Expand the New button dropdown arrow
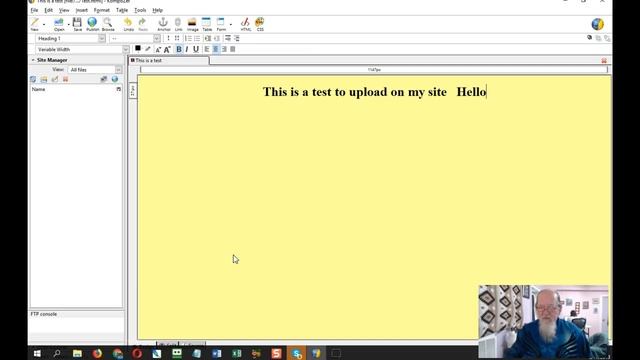This screenshot has height=360, width=640. 44,24
